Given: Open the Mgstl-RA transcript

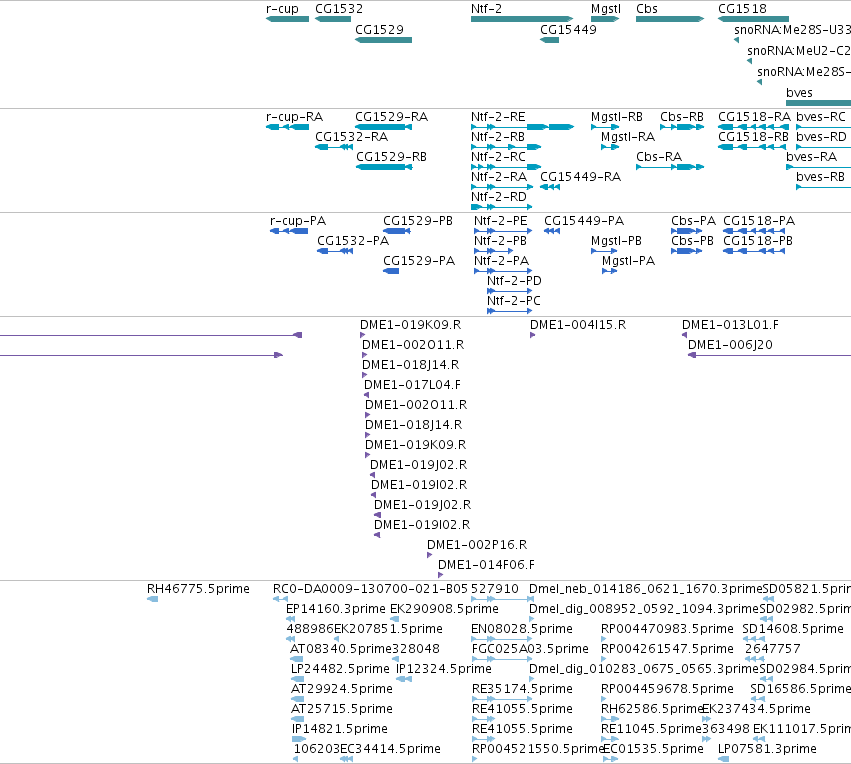Looking at the screenshot, I should click(610, 147).
